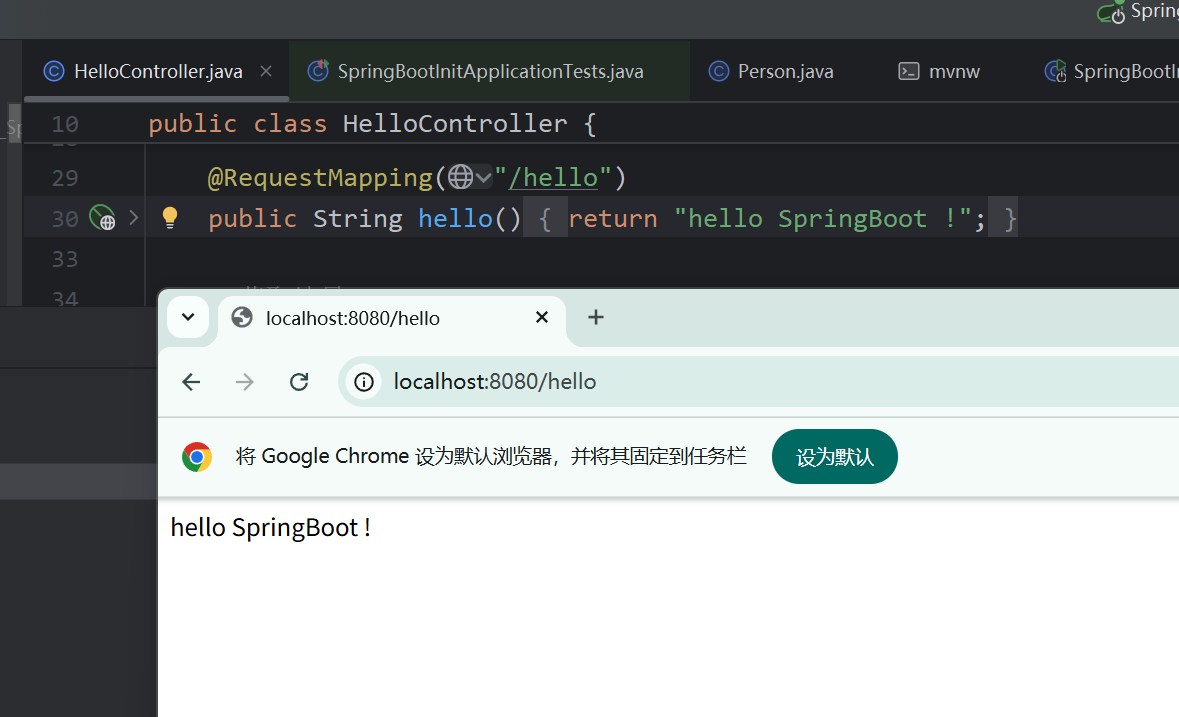Screen dimensions: 1179x717
Task: Click the shell script icon on mvnw tab
Action: (x=908, y=71)
